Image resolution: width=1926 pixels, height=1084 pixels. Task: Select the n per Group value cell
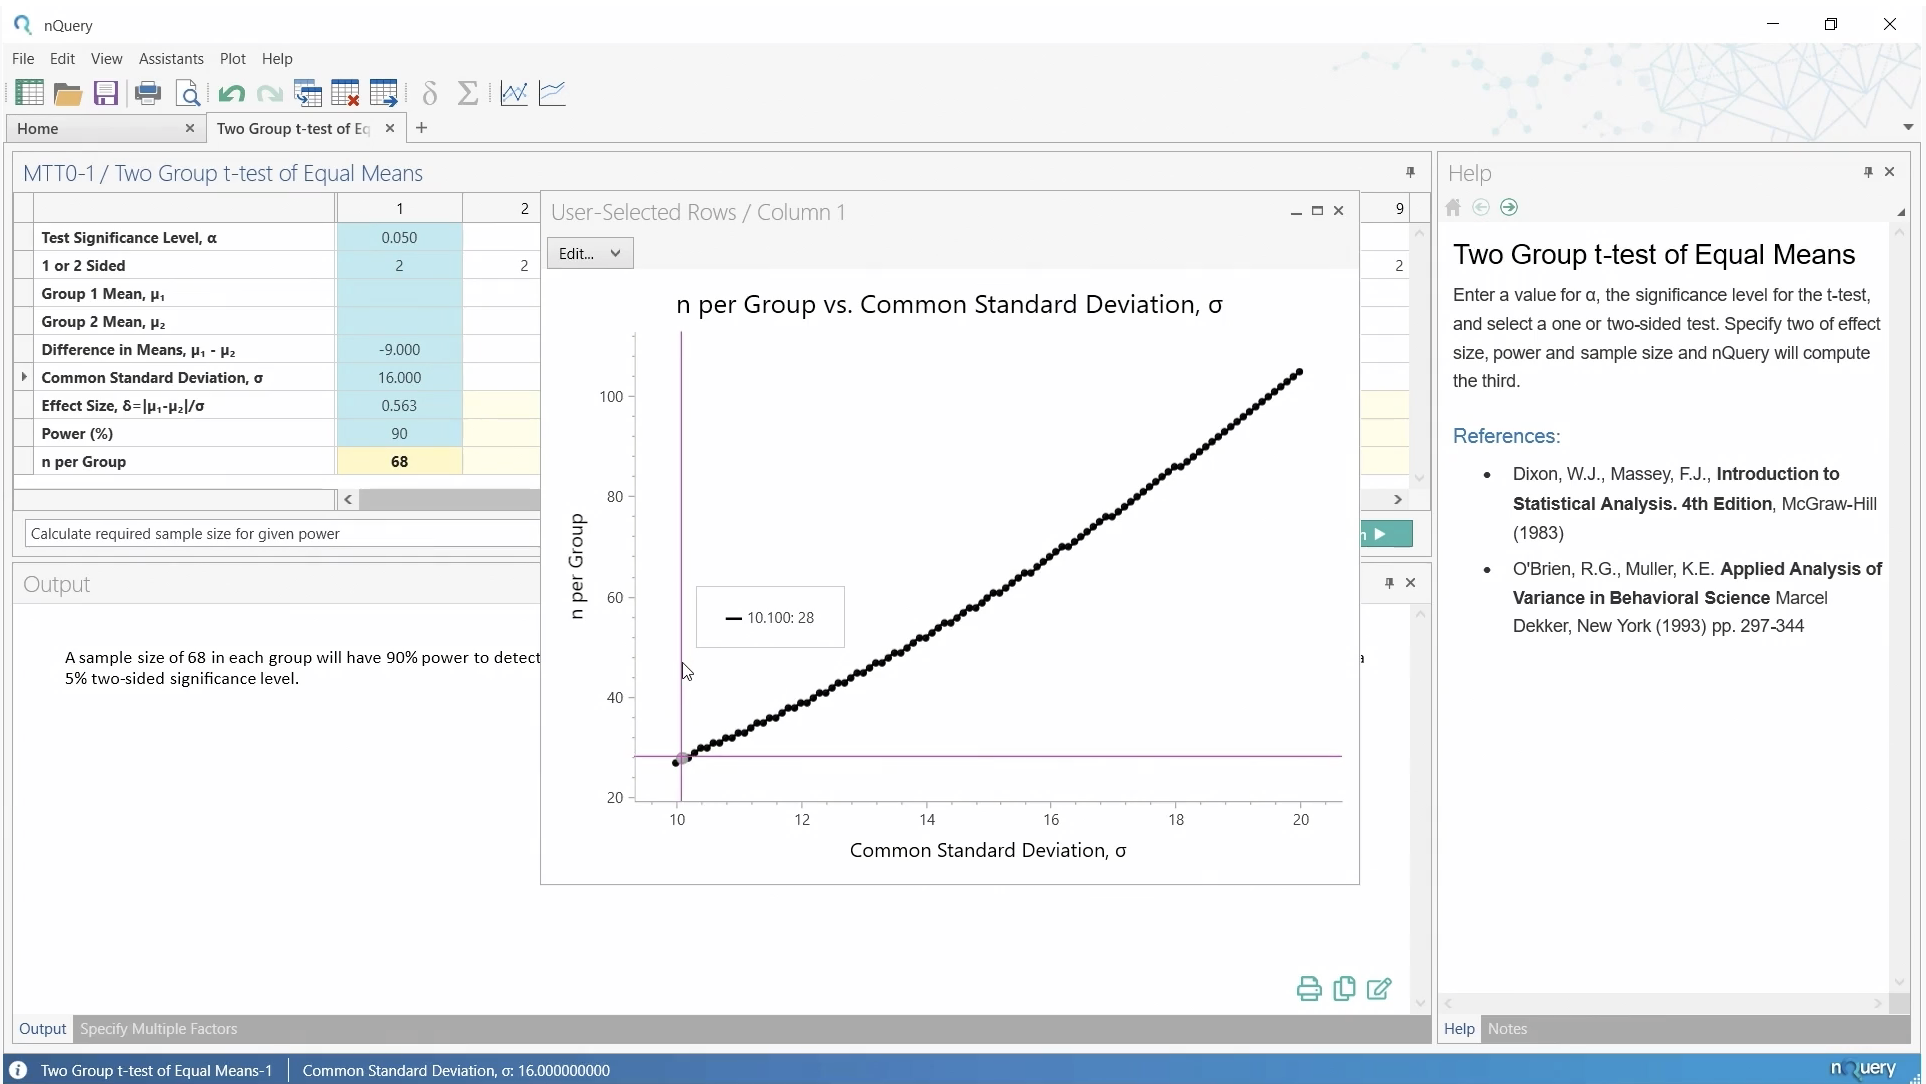click(x=399, y=462)
